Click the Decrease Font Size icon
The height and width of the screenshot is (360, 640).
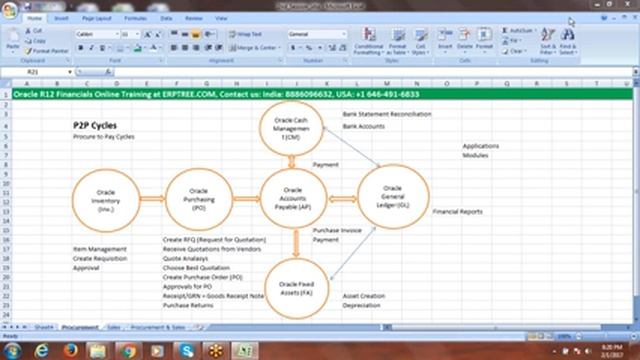tap(158, 35)
